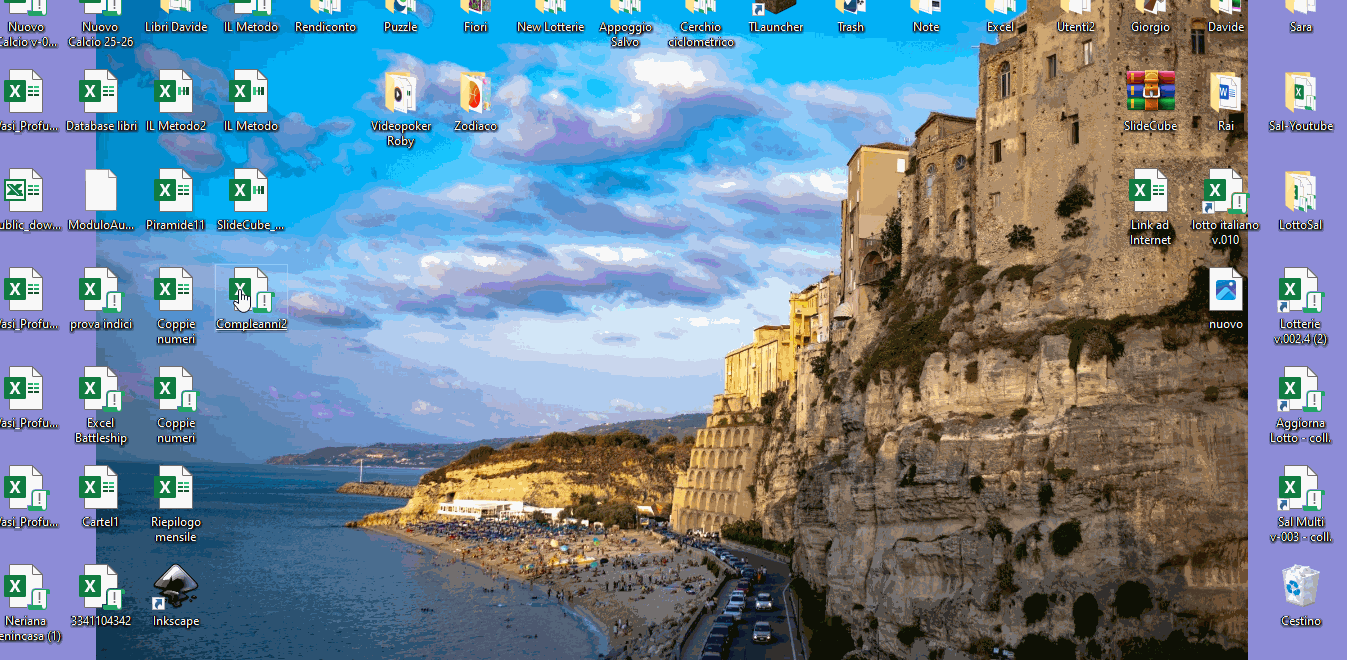Click the Note folder label
The height and width of the screenshot is (660, 1347).
(926, 27)
